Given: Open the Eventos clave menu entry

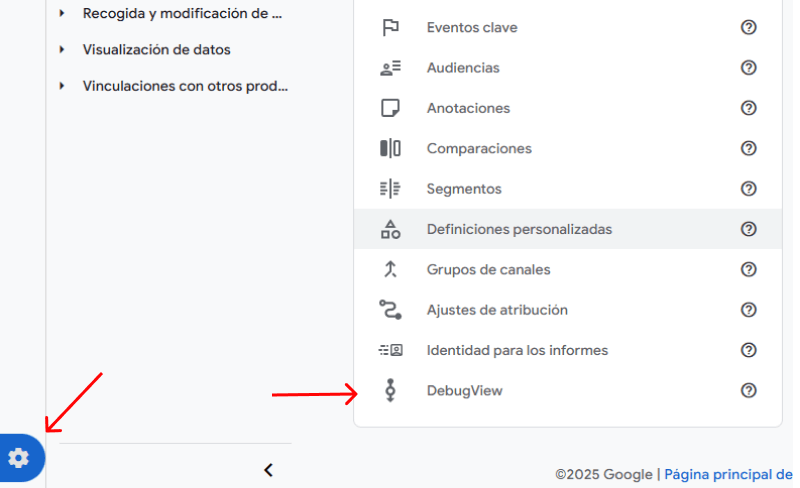Looking at the screenshot, I should coord(568,27).
